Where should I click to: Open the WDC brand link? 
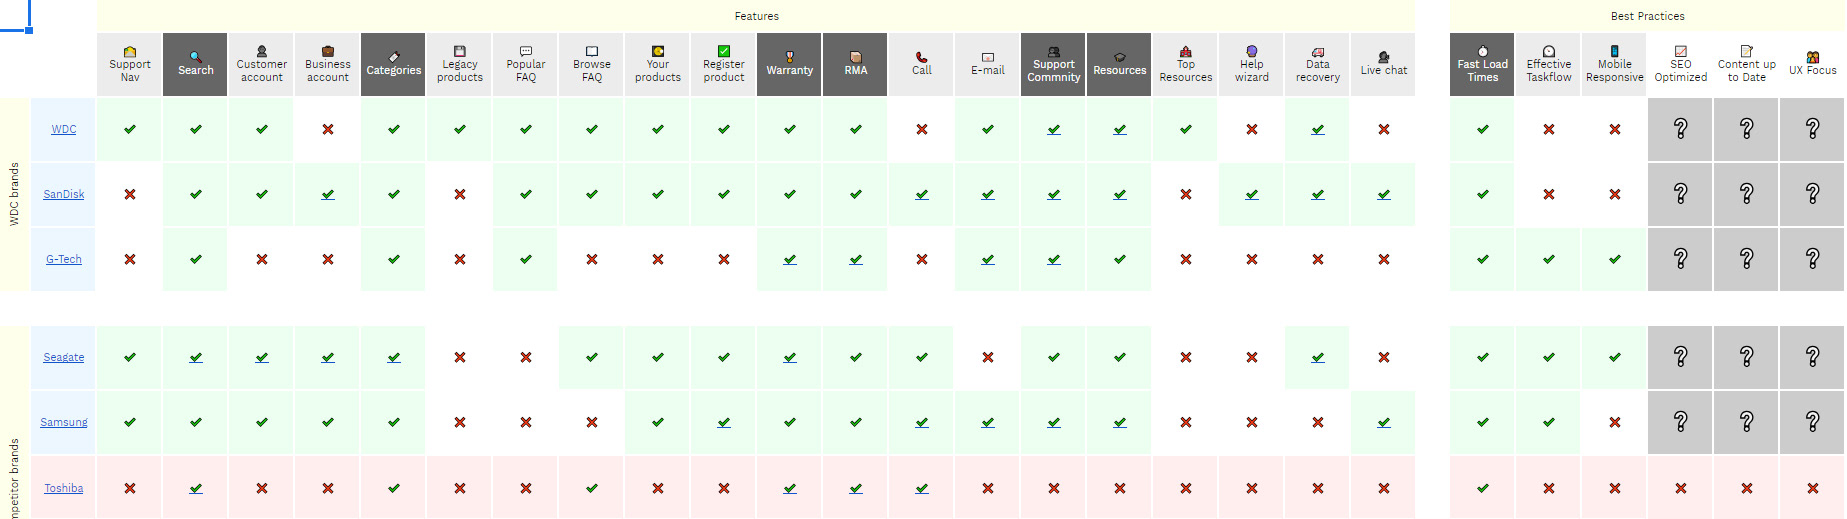click(64, 129)
